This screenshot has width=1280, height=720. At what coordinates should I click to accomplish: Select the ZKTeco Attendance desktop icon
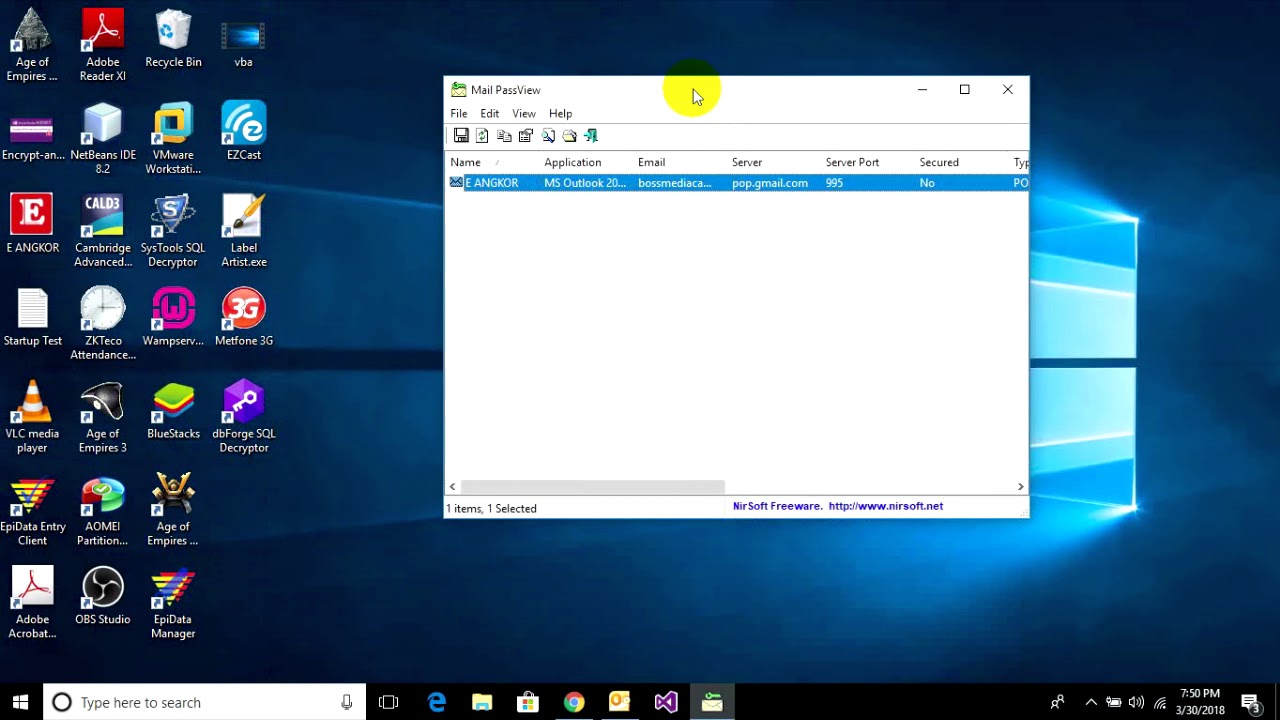coord(103,324)
